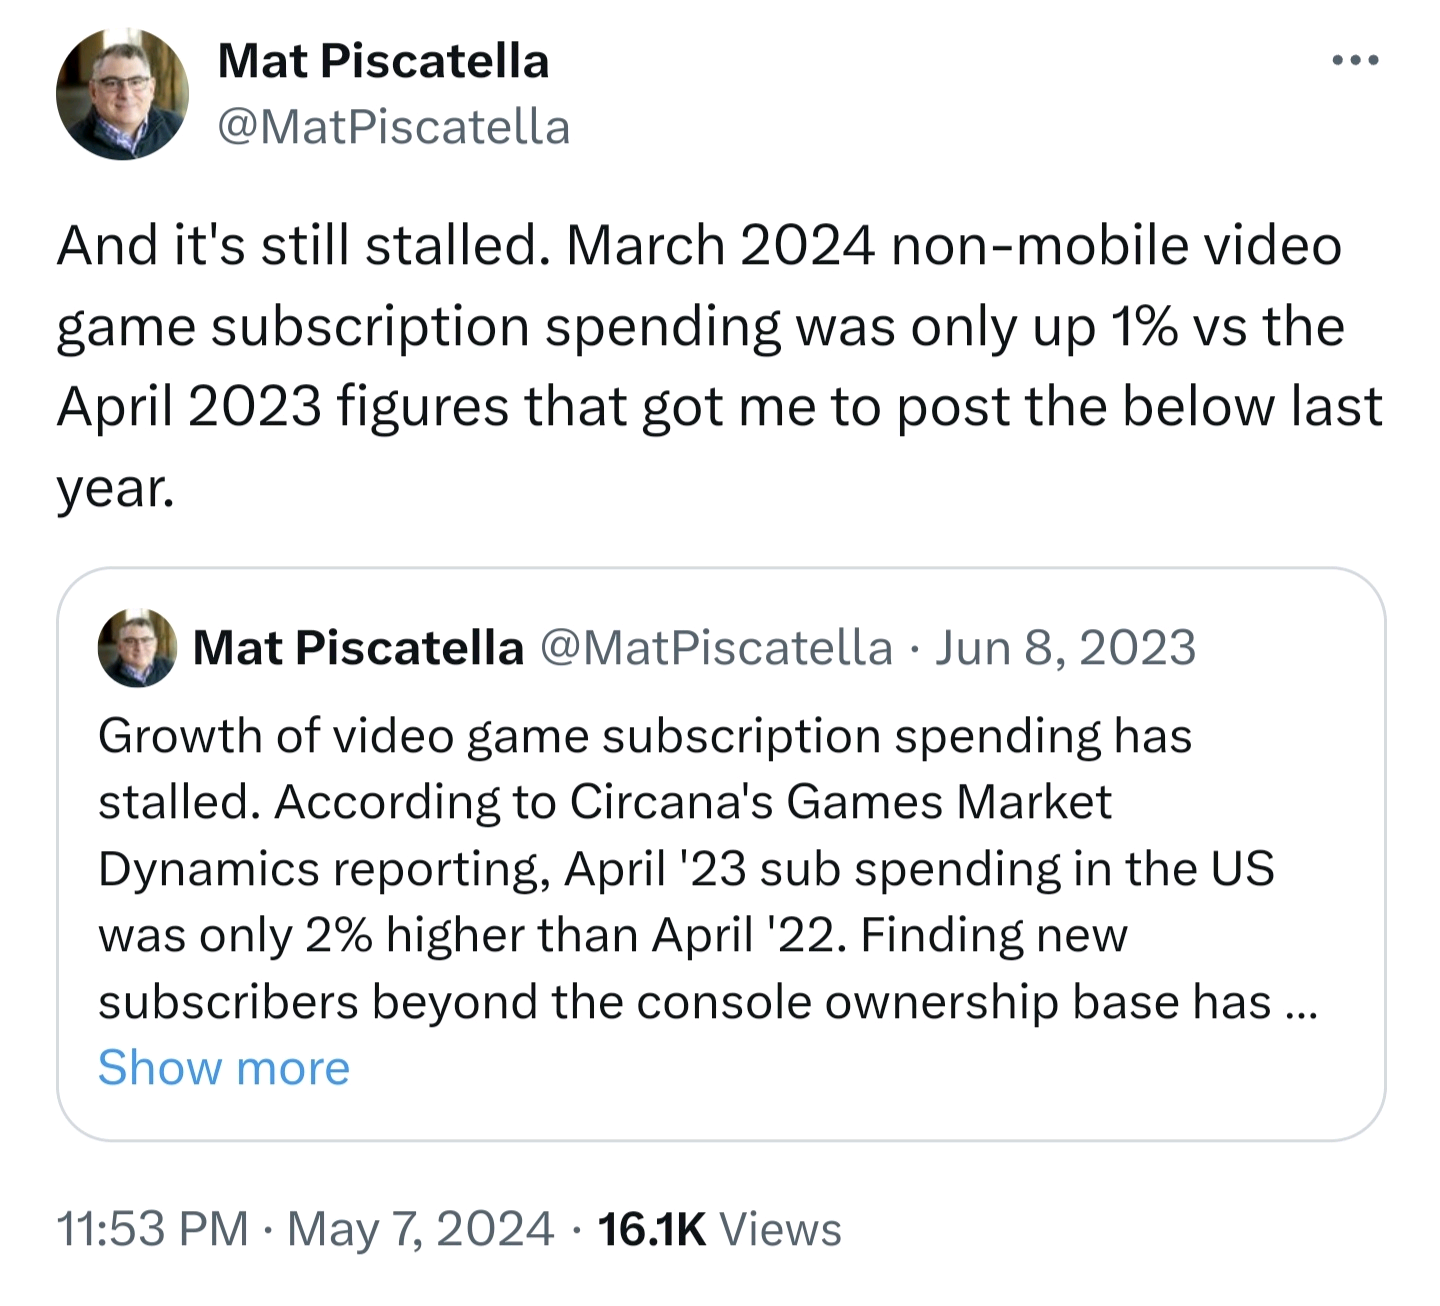Viewport: 1440px width, 1306px height.
Task: Click the "Views" label at the bottom
Action: 780,1229
